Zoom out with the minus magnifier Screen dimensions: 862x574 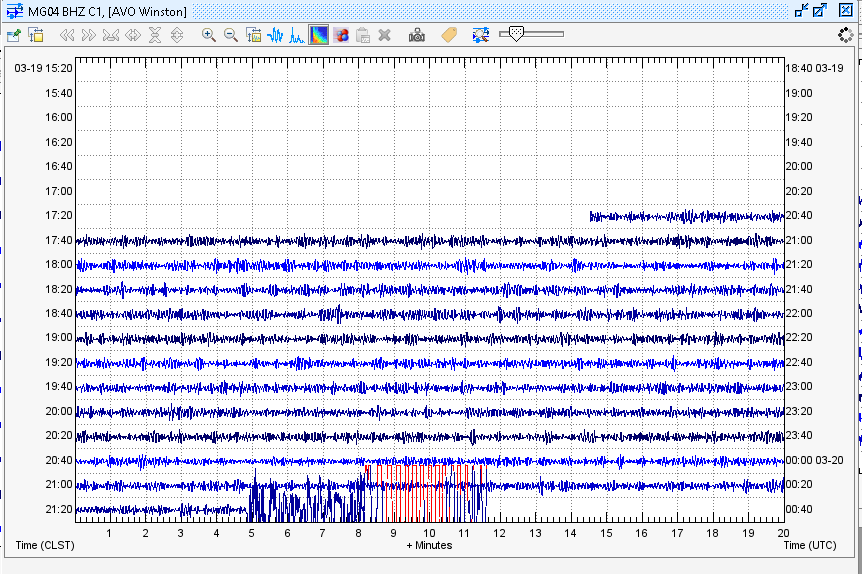[231, 36]
